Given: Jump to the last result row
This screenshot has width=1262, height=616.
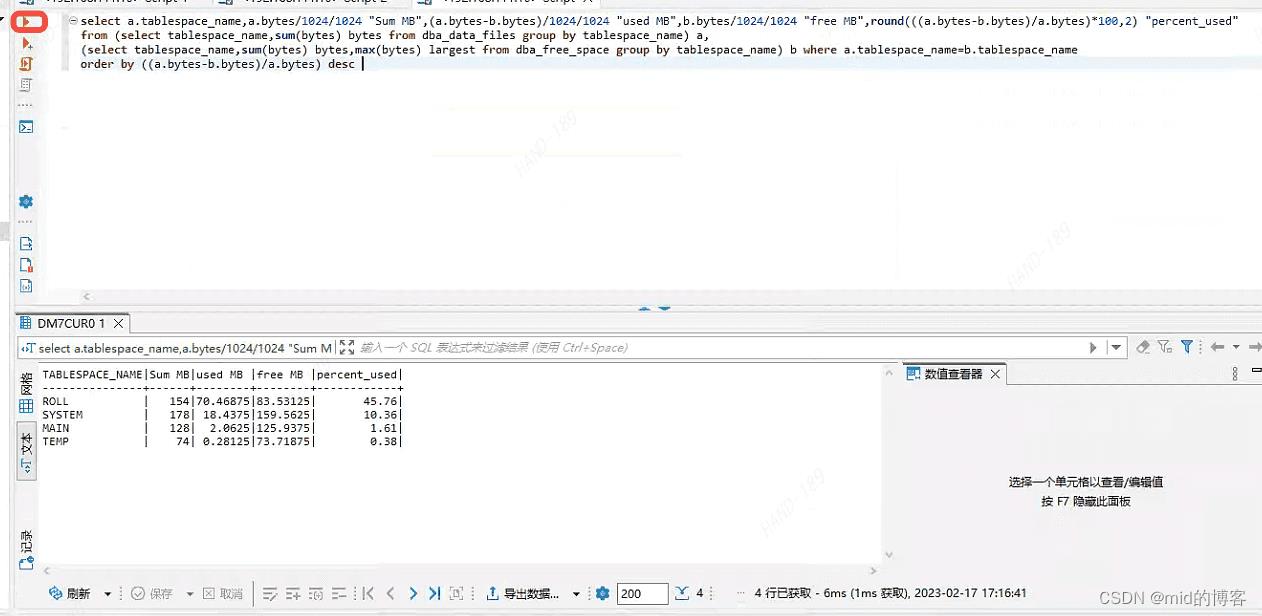Looking at the screenshot, I should point(435,594).
